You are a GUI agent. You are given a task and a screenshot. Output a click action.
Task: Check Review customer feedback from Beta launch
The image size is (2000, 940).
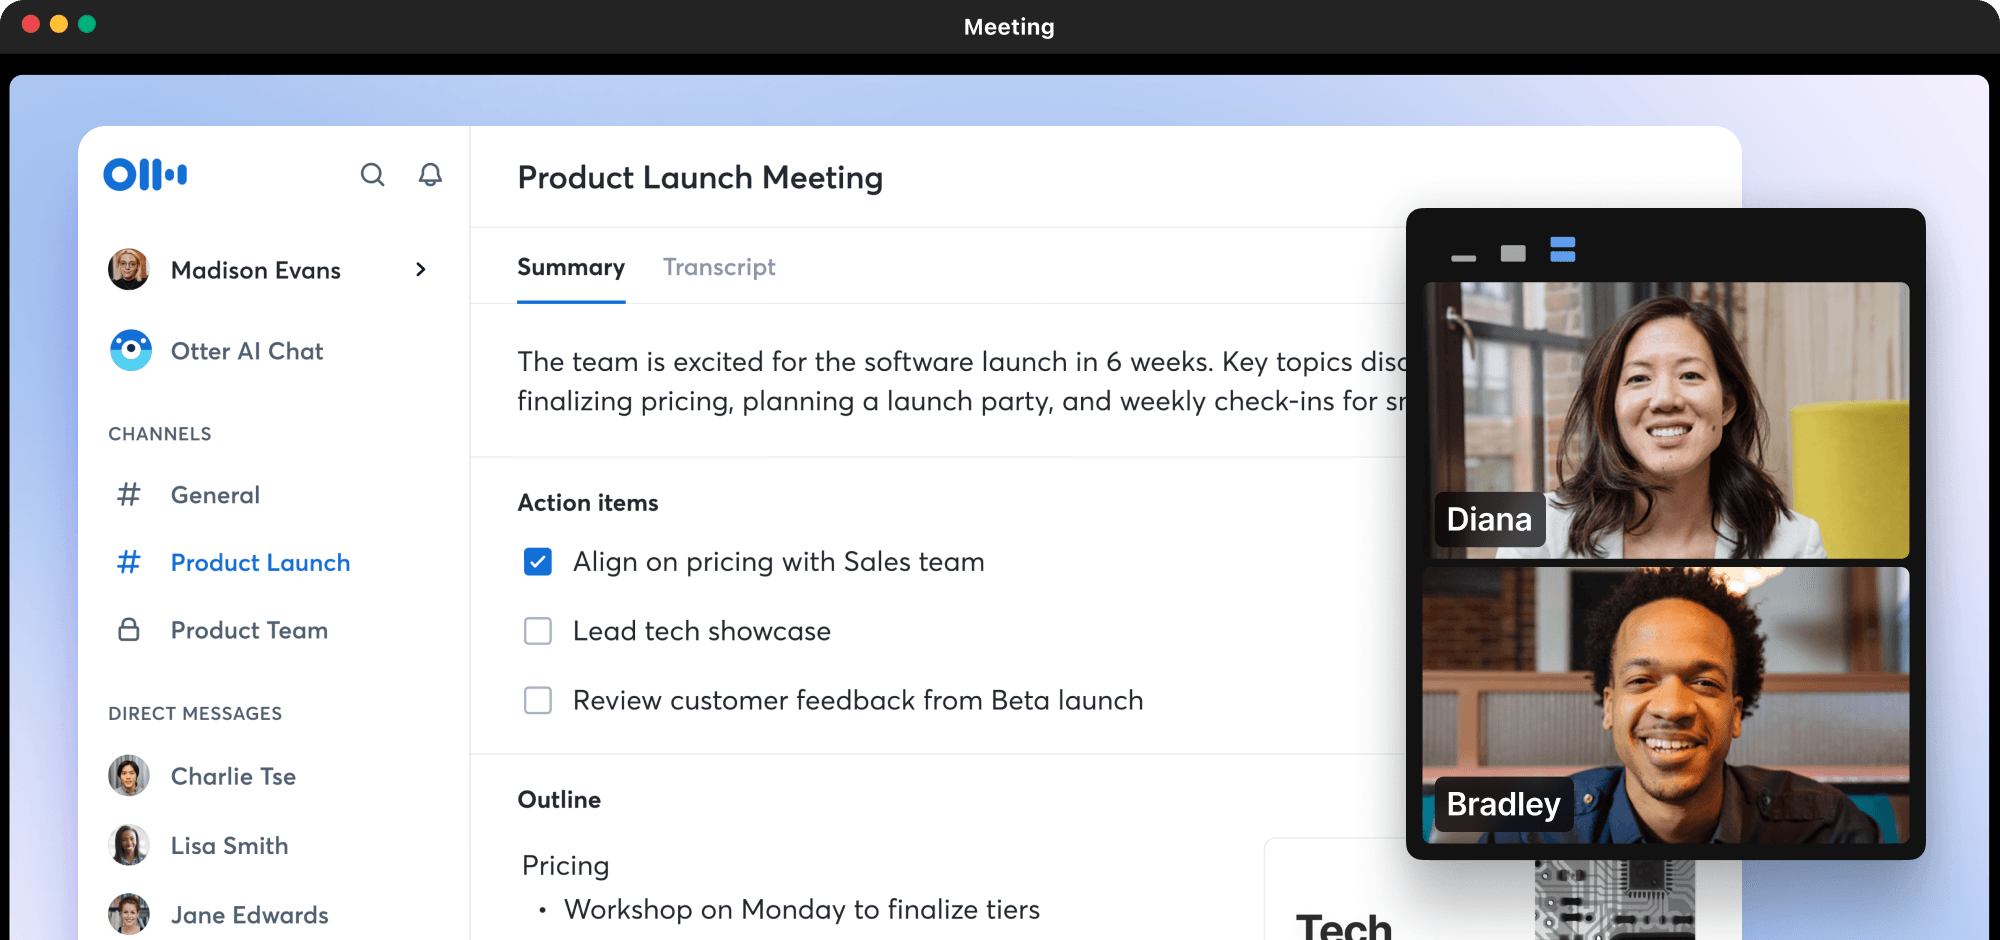[538, 700]
